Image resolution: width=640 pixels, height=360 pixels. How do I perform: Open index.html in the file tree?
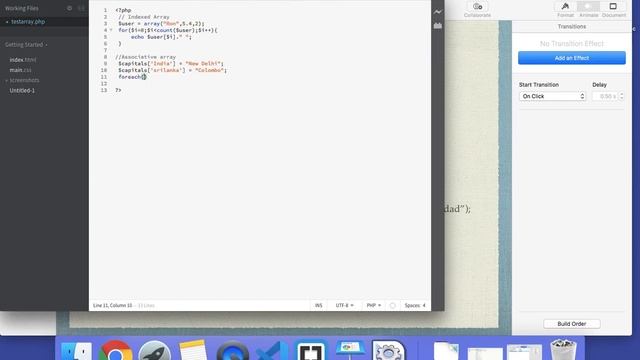coord(23,60)
